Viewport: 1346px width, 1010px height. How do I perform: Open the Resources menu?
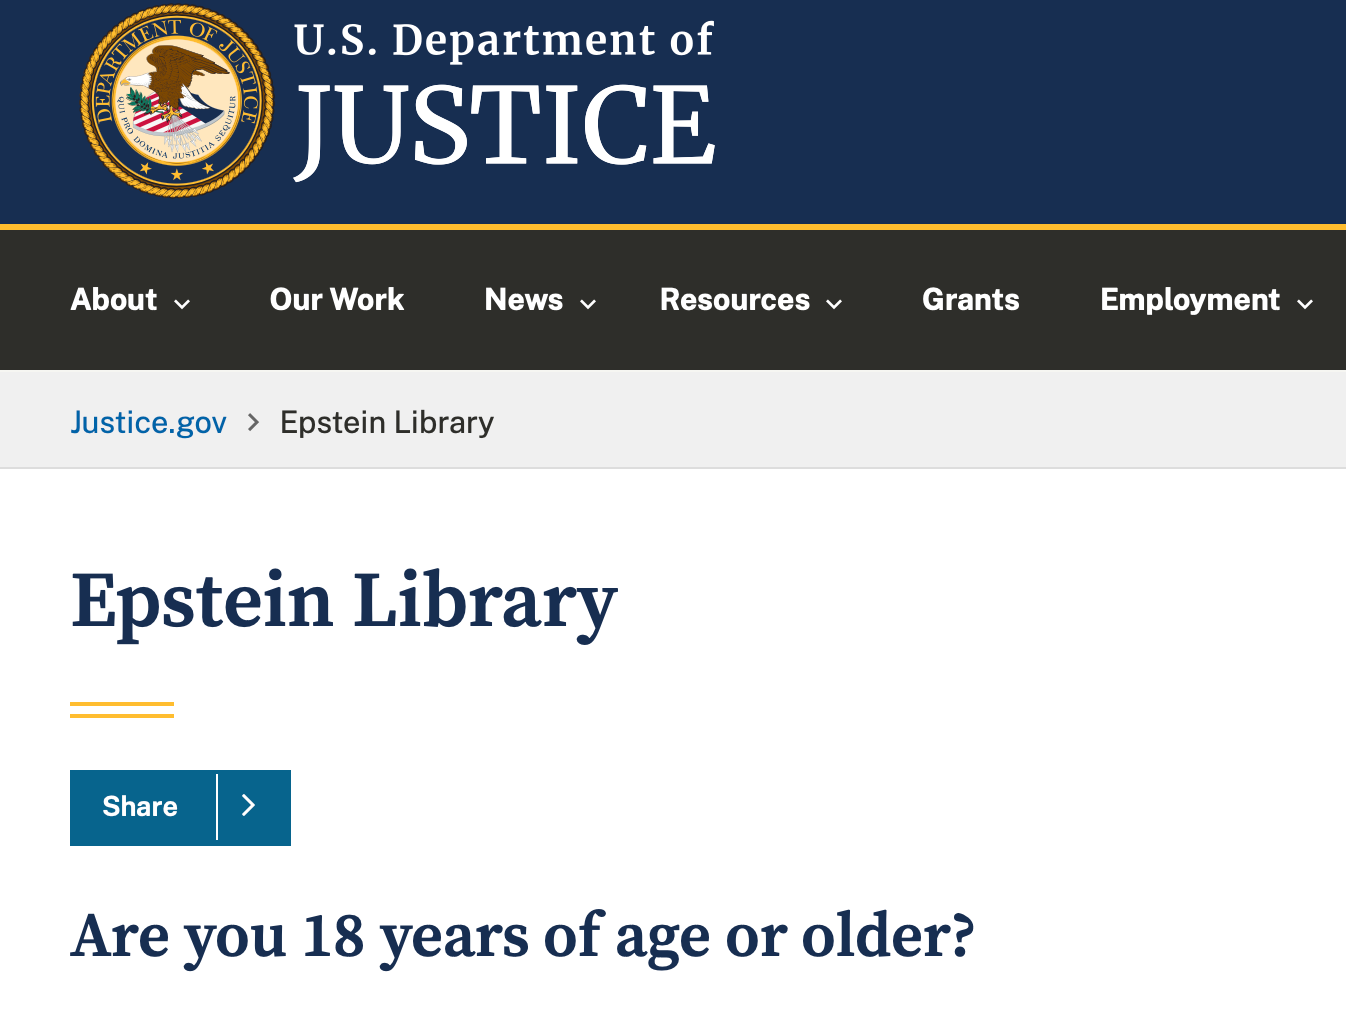[x=735, y=300]
